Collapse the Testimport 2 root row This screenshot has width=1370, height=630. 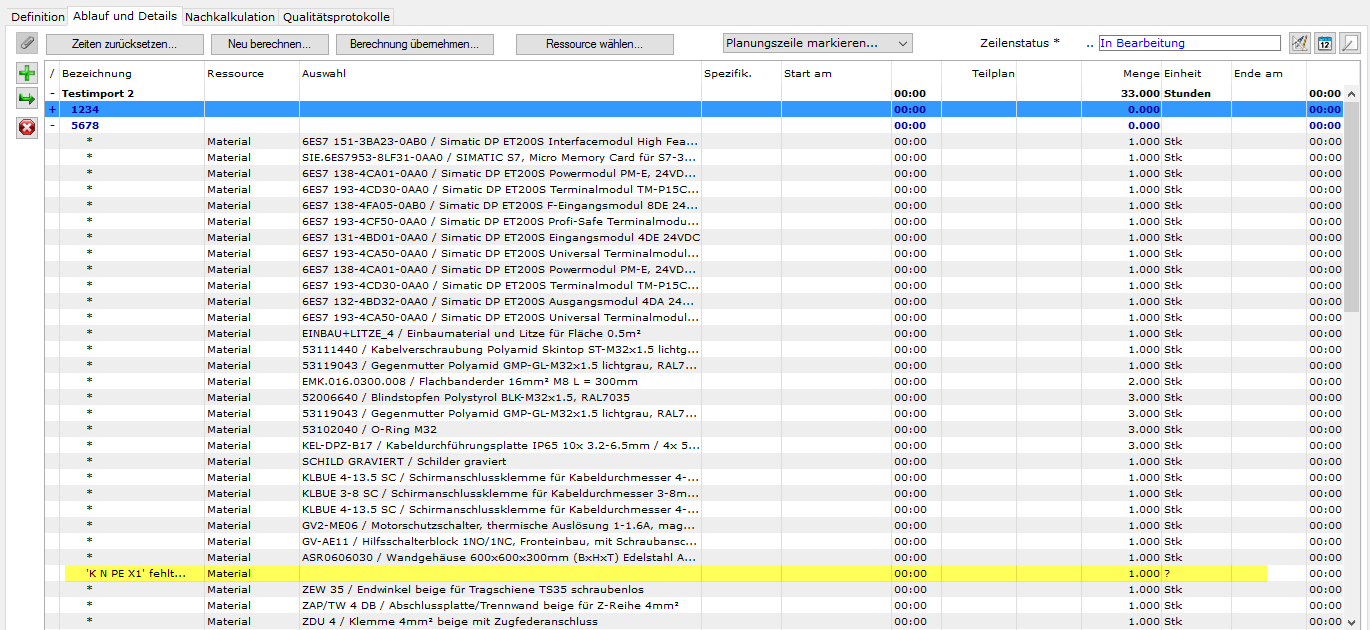[52, 94]
